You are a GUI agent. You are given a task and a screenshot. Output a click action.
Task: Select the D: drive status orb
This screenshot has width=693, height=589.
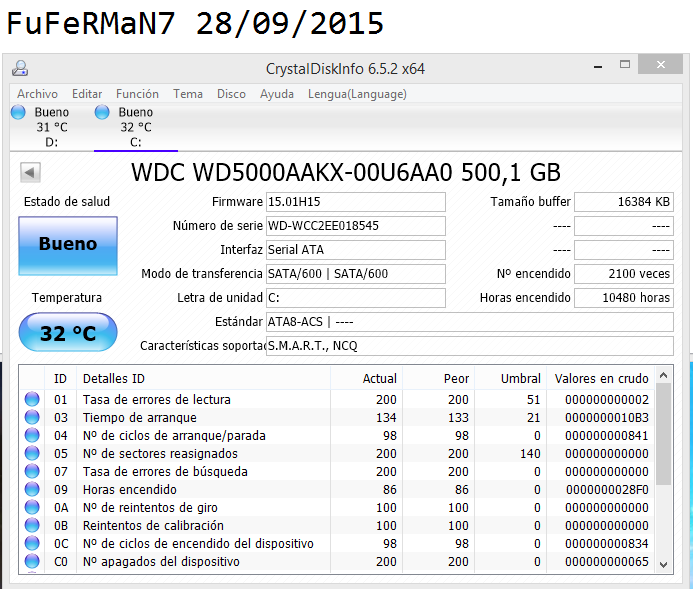coord(18,113)
